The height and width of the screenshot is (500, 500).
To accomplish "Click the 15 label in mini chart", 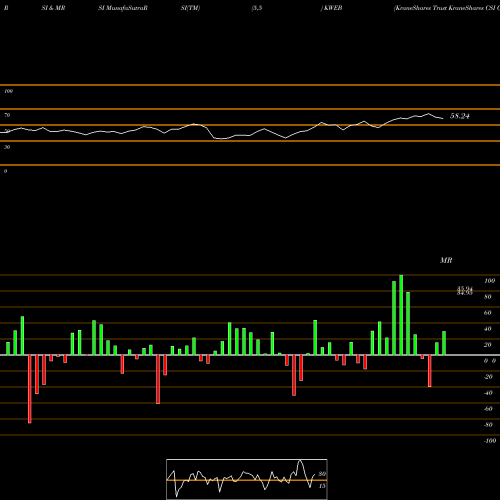I will pyautogui.click(x=322, y=486).
